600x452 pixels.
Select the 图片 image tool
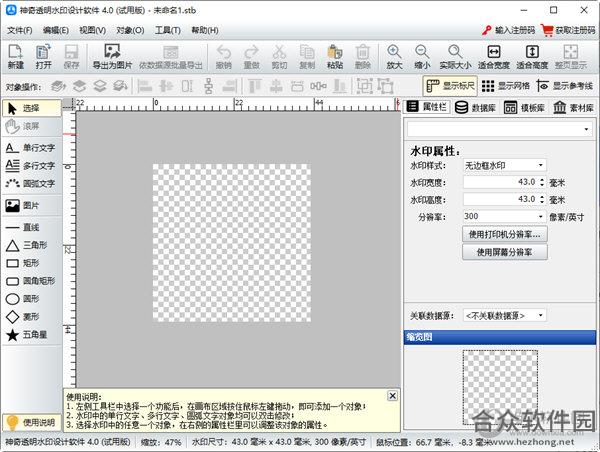pos(32,206)
